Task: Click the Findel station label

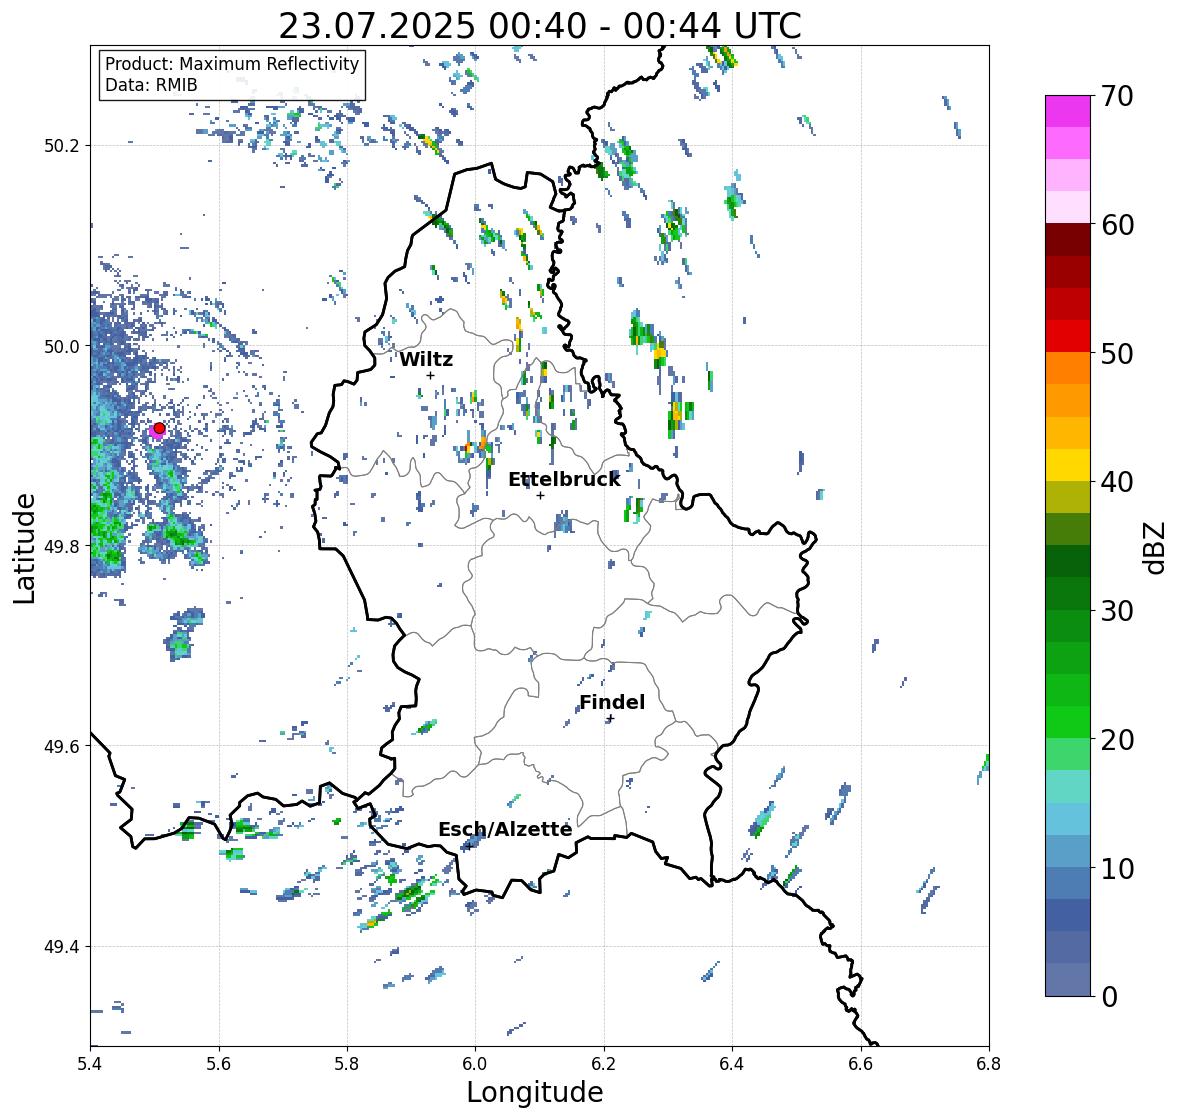Action: coord(612,702)
